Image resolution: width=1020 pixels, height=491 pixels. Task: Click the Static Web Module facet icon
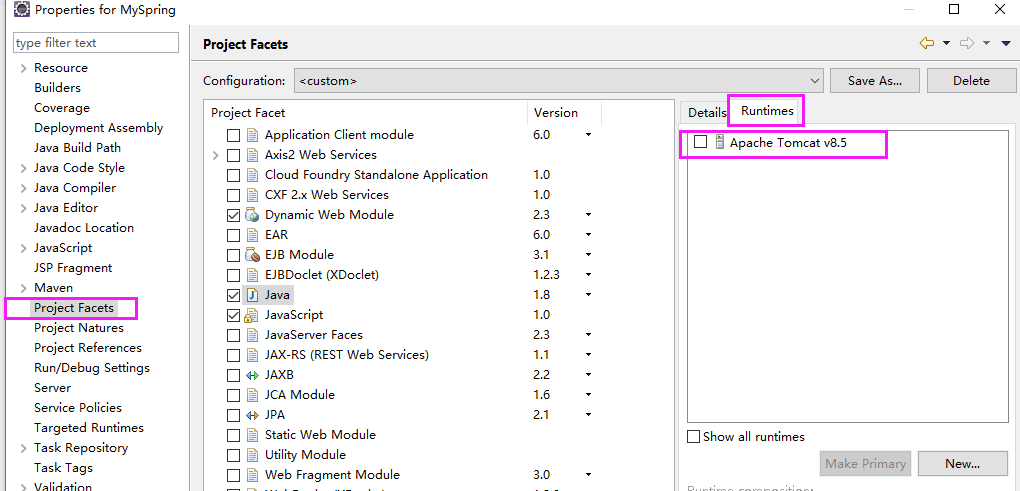pos(252,435)
